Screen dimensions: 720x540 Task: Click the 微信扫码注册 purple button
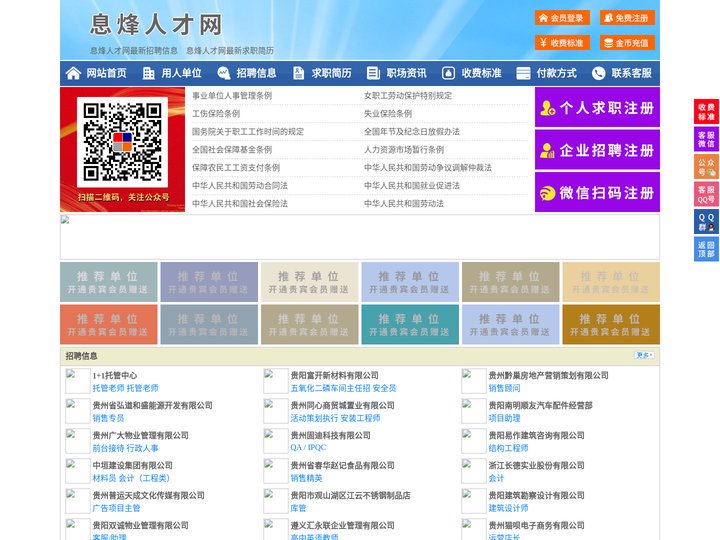[597, 192]
